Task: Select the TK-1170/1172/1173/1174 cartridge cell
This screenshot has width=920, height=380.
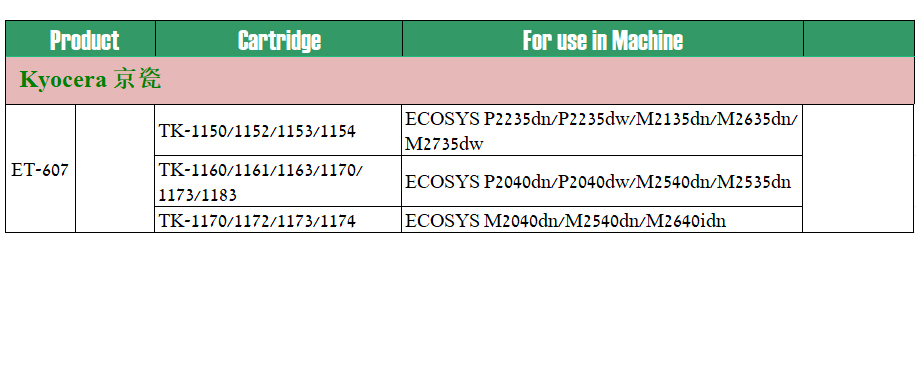Action: (x=278, y=220)
